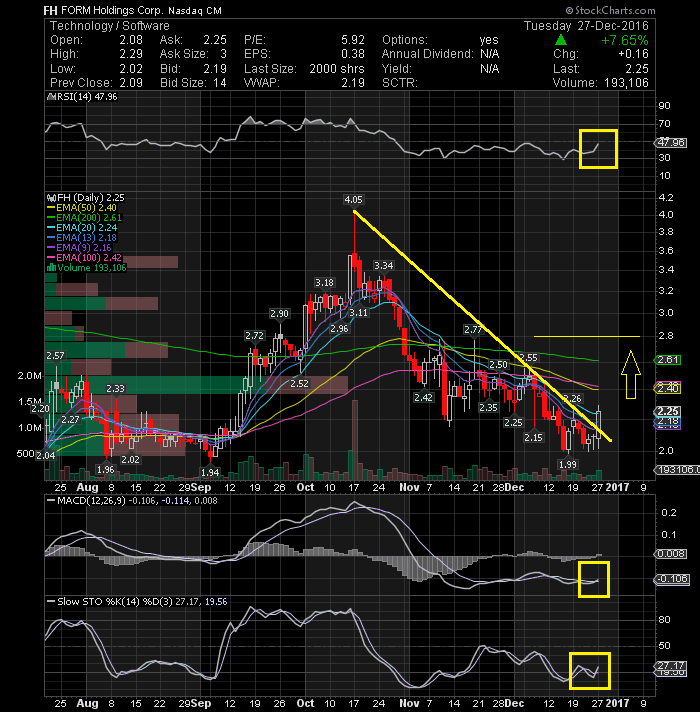Click the green 2.61 tag on price axis
This screenshot has width=700, height=712.
(x=668, y=360)
